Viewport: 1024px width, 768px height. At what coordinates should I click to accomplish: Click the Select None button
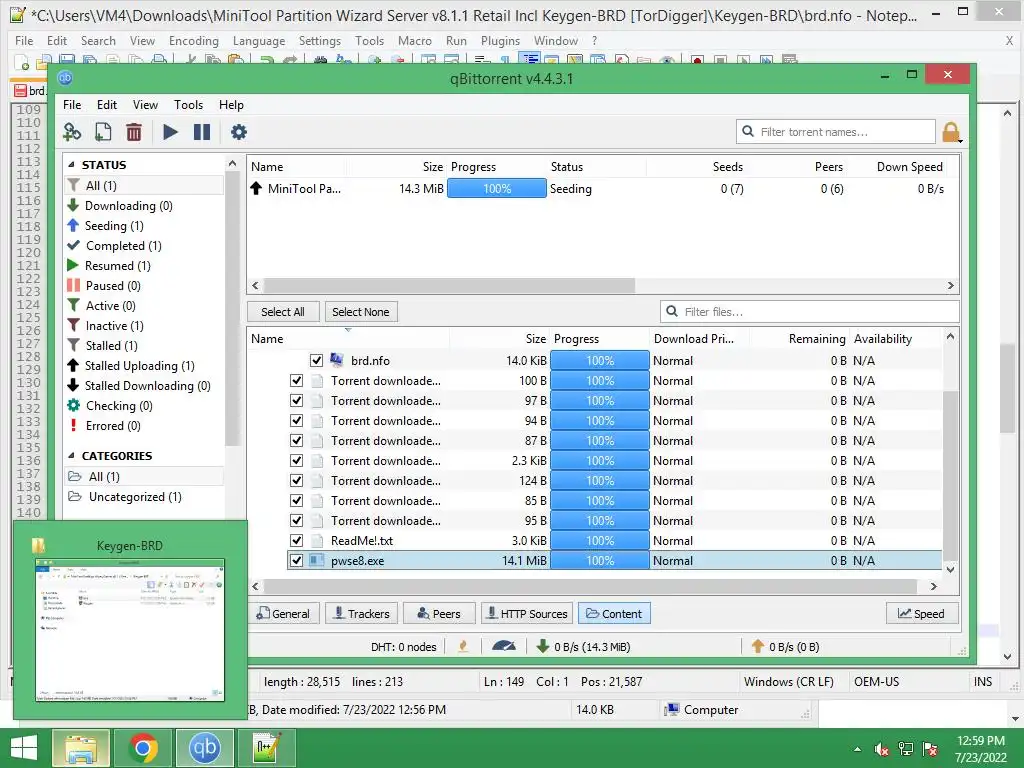click(x=360, y=312)
